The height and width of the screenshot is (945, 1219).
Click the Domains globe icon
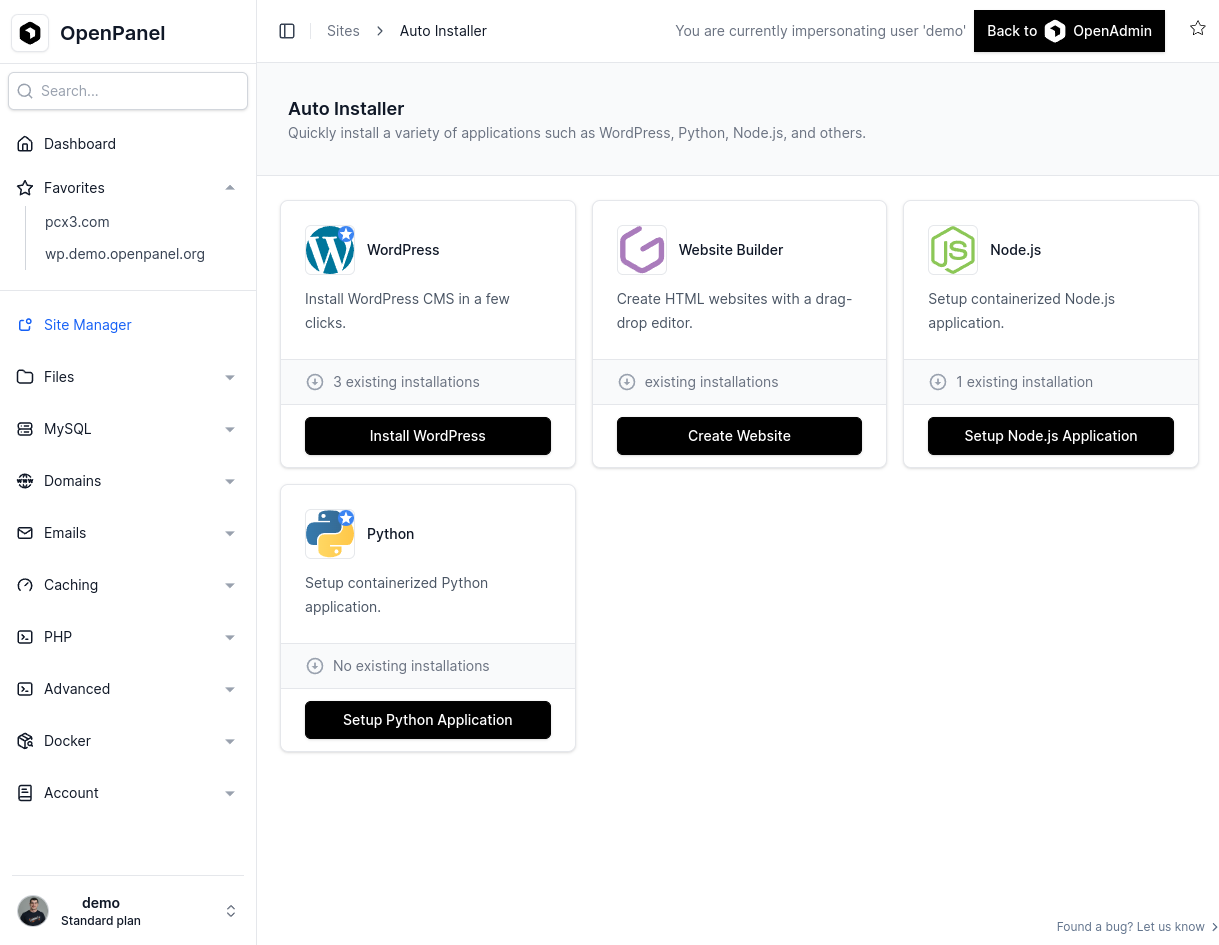(x=25, y=481)
